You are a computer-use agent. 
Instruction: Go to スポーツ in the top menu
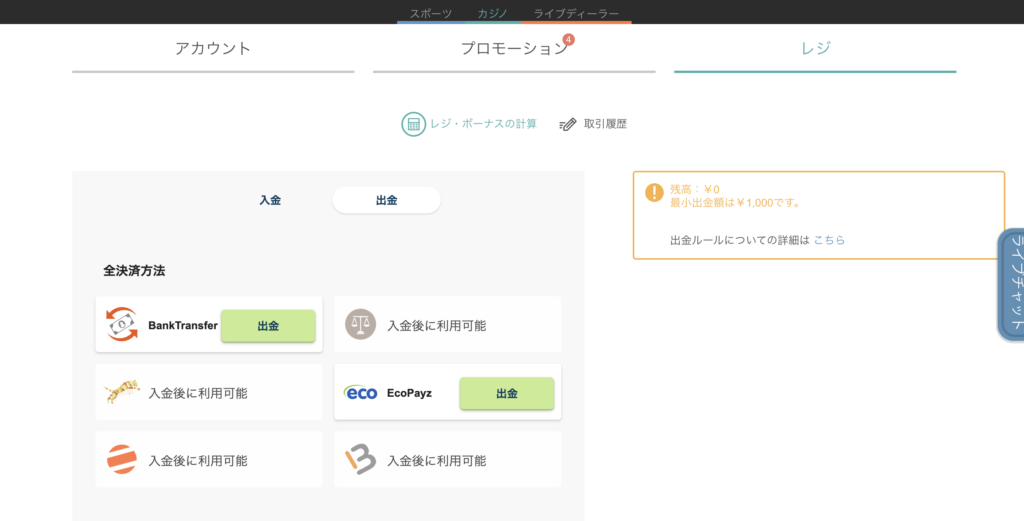431,13
